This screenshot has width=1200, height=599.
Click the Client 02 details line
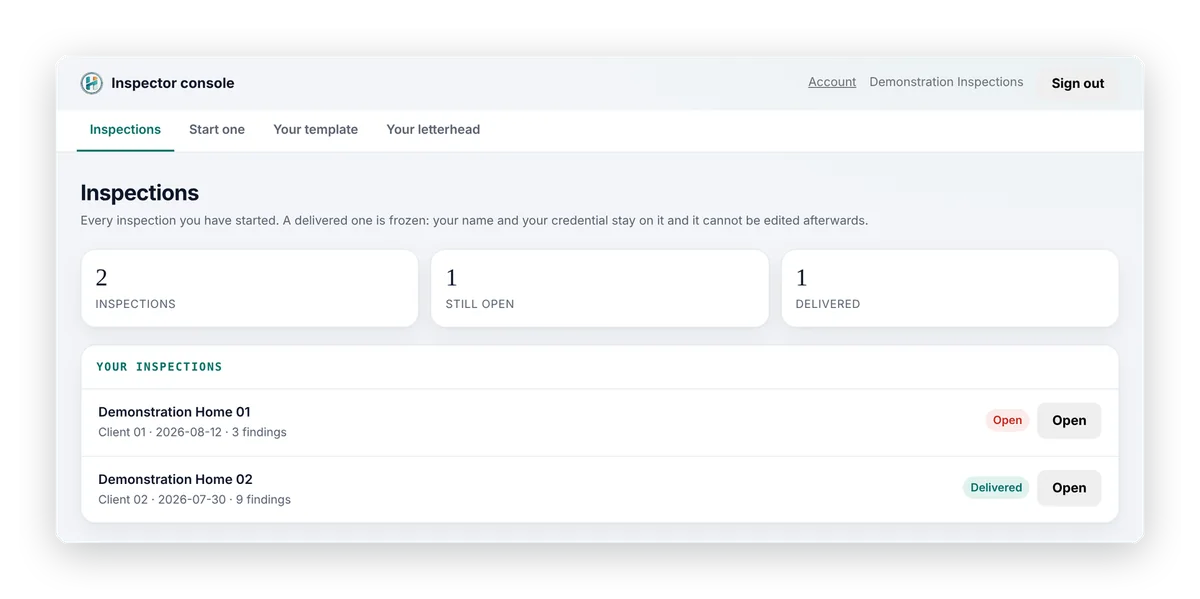tap(194, 499)
